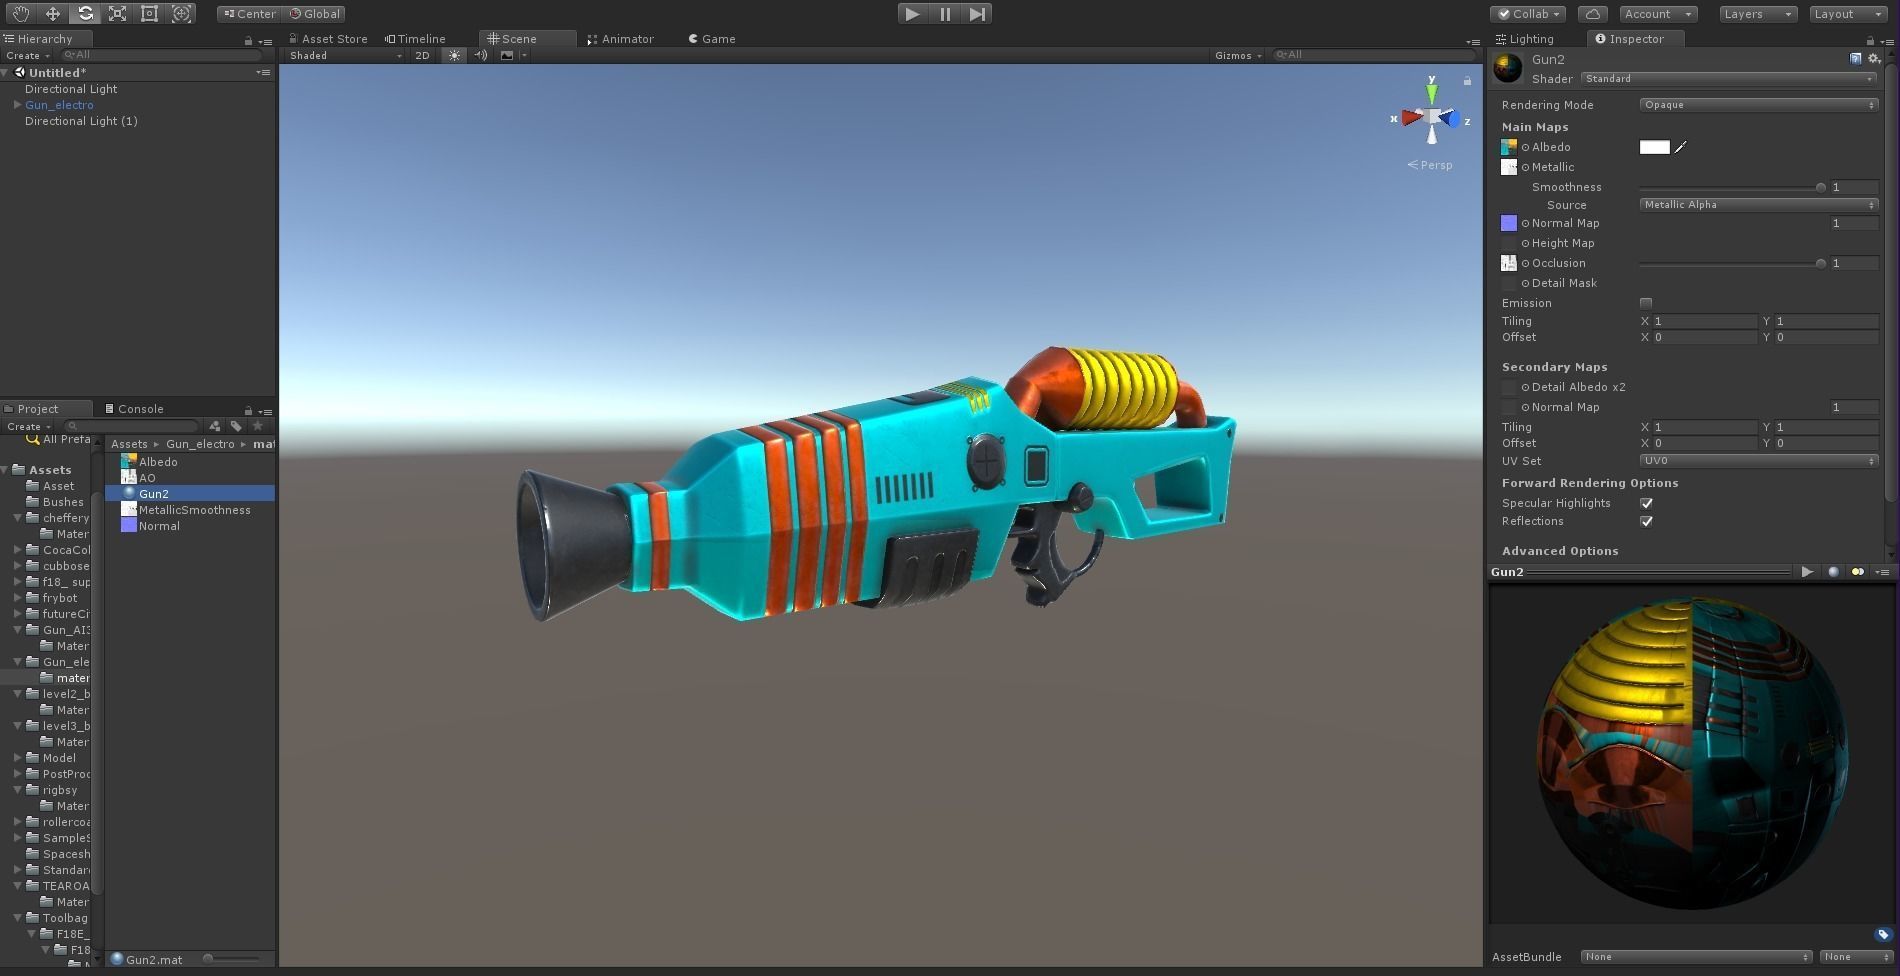Toggle 2D view mode

point(422,55)
